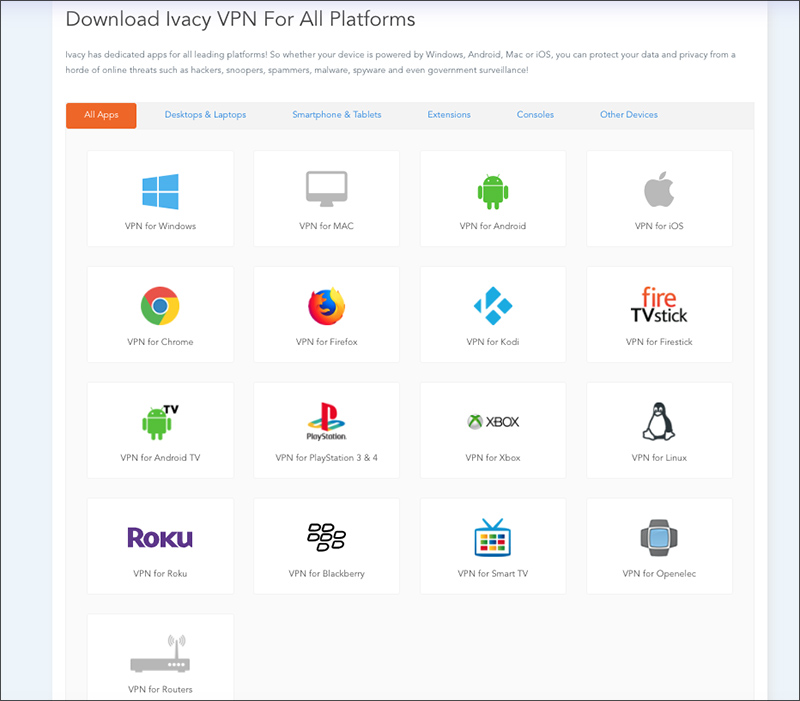This screenshot has width=800, height=701.
Task: Open the VPN for Firefox link
Action: (327, 342)
